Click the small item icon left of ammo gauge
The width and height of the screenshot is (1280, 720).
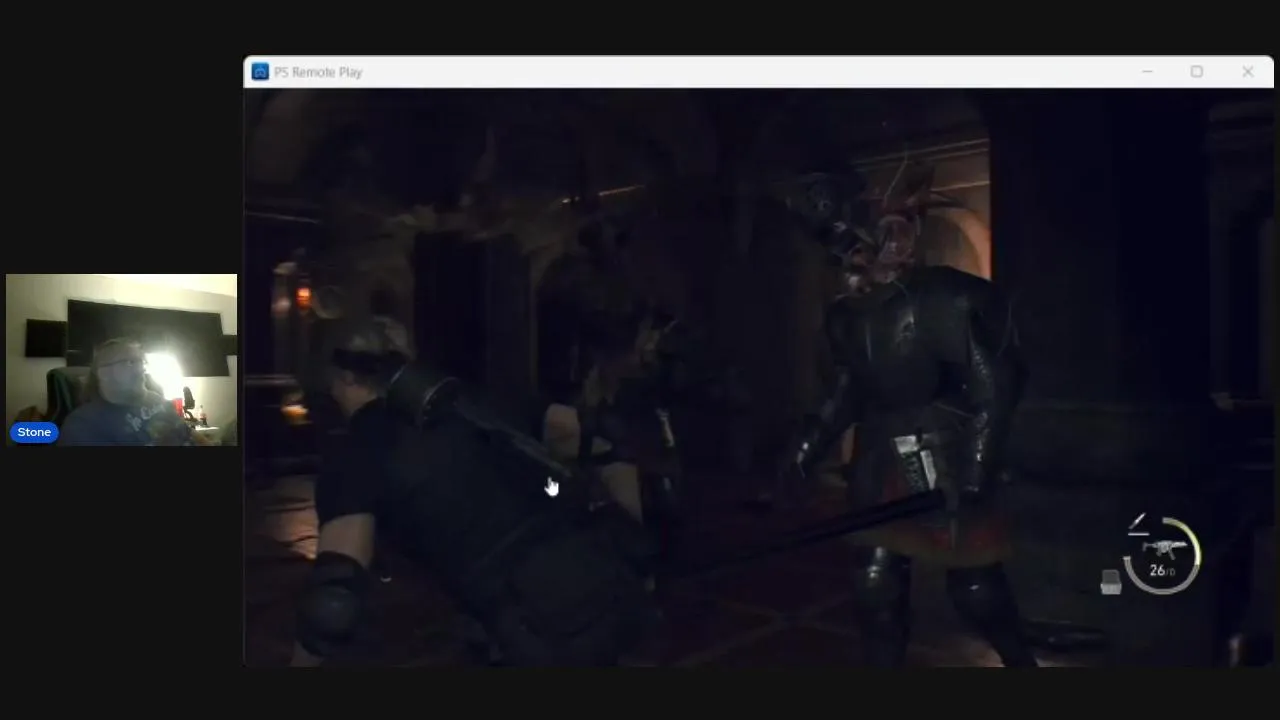point(1111,583)
